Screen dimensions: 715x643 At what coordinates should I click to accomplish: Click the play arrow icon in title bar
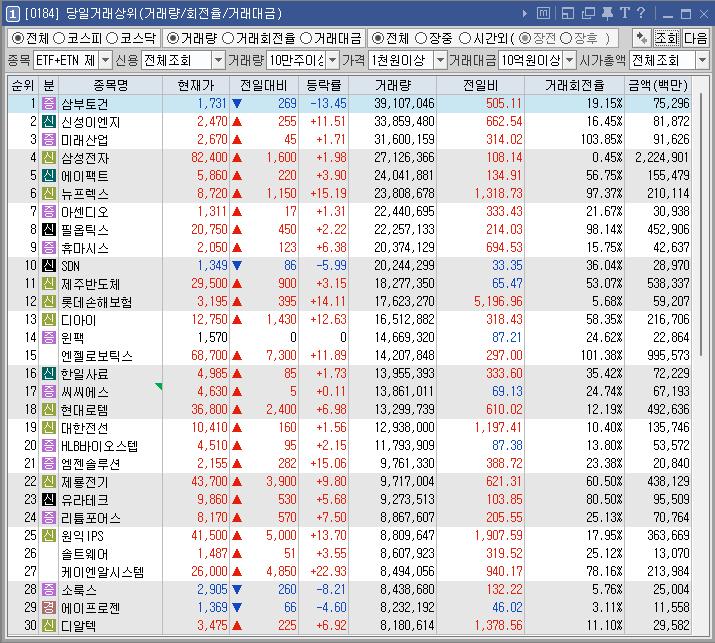525,14
